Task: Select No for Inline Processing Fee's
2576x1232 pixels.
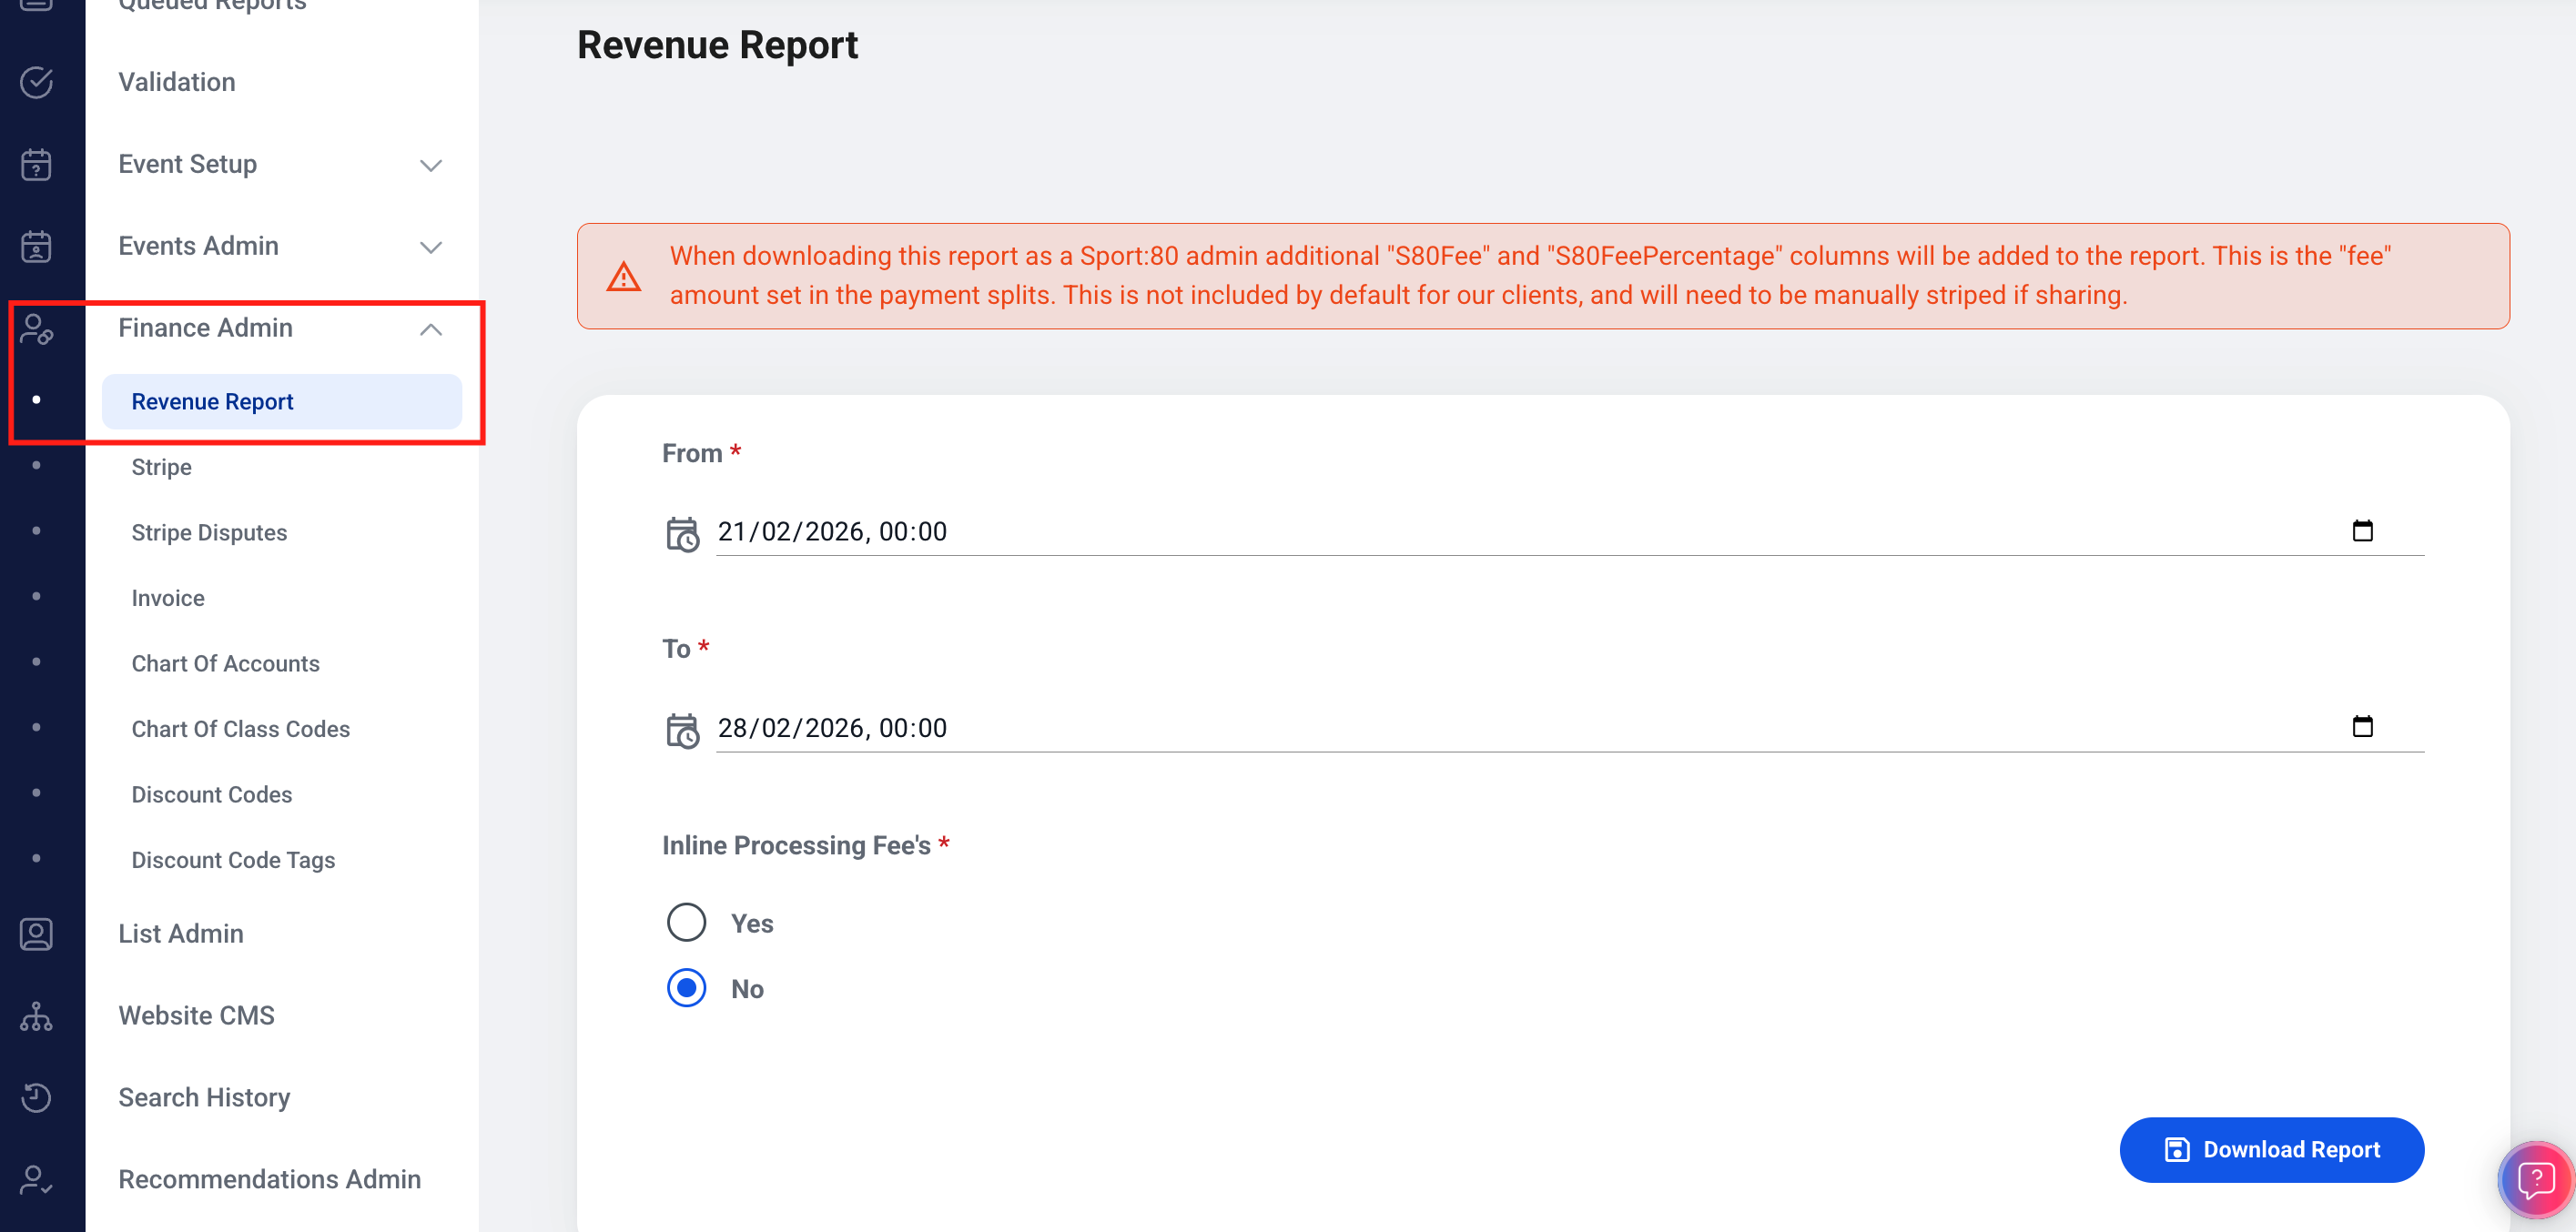Action: [x=686, y=988]
